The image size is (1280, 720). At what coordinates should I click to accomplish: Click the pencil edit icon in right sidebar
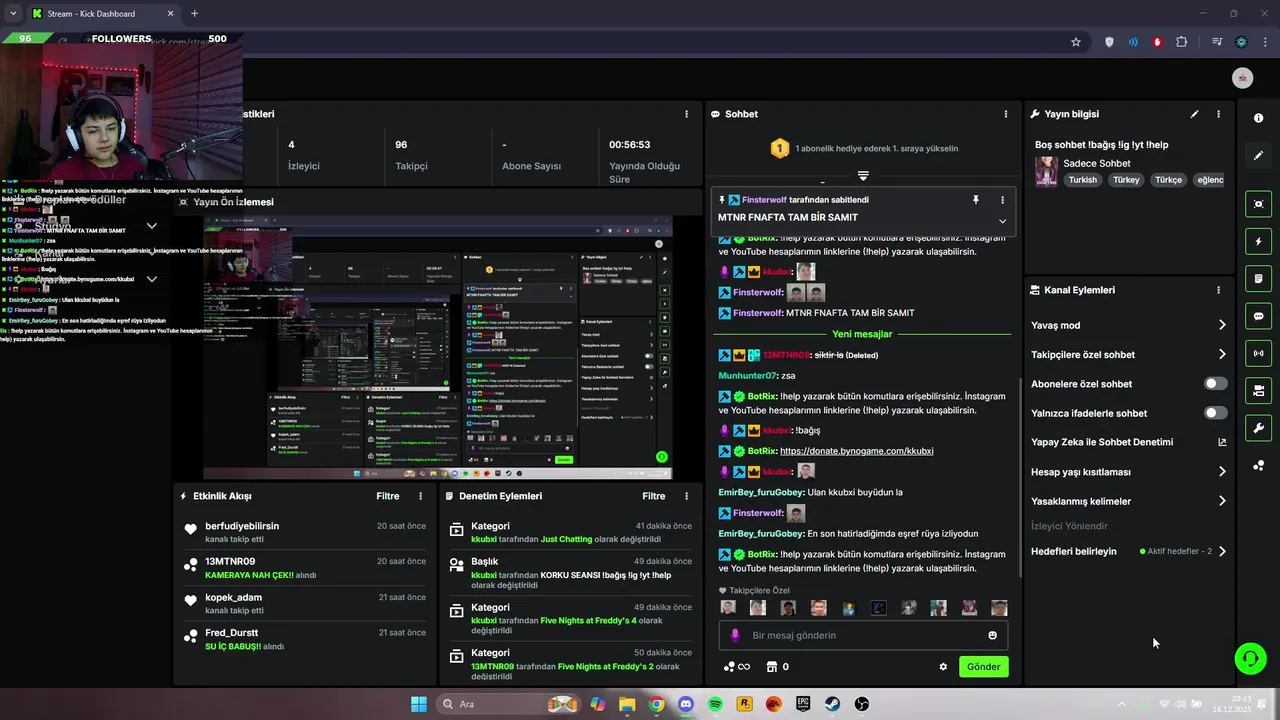click(x=1258, y=156)
